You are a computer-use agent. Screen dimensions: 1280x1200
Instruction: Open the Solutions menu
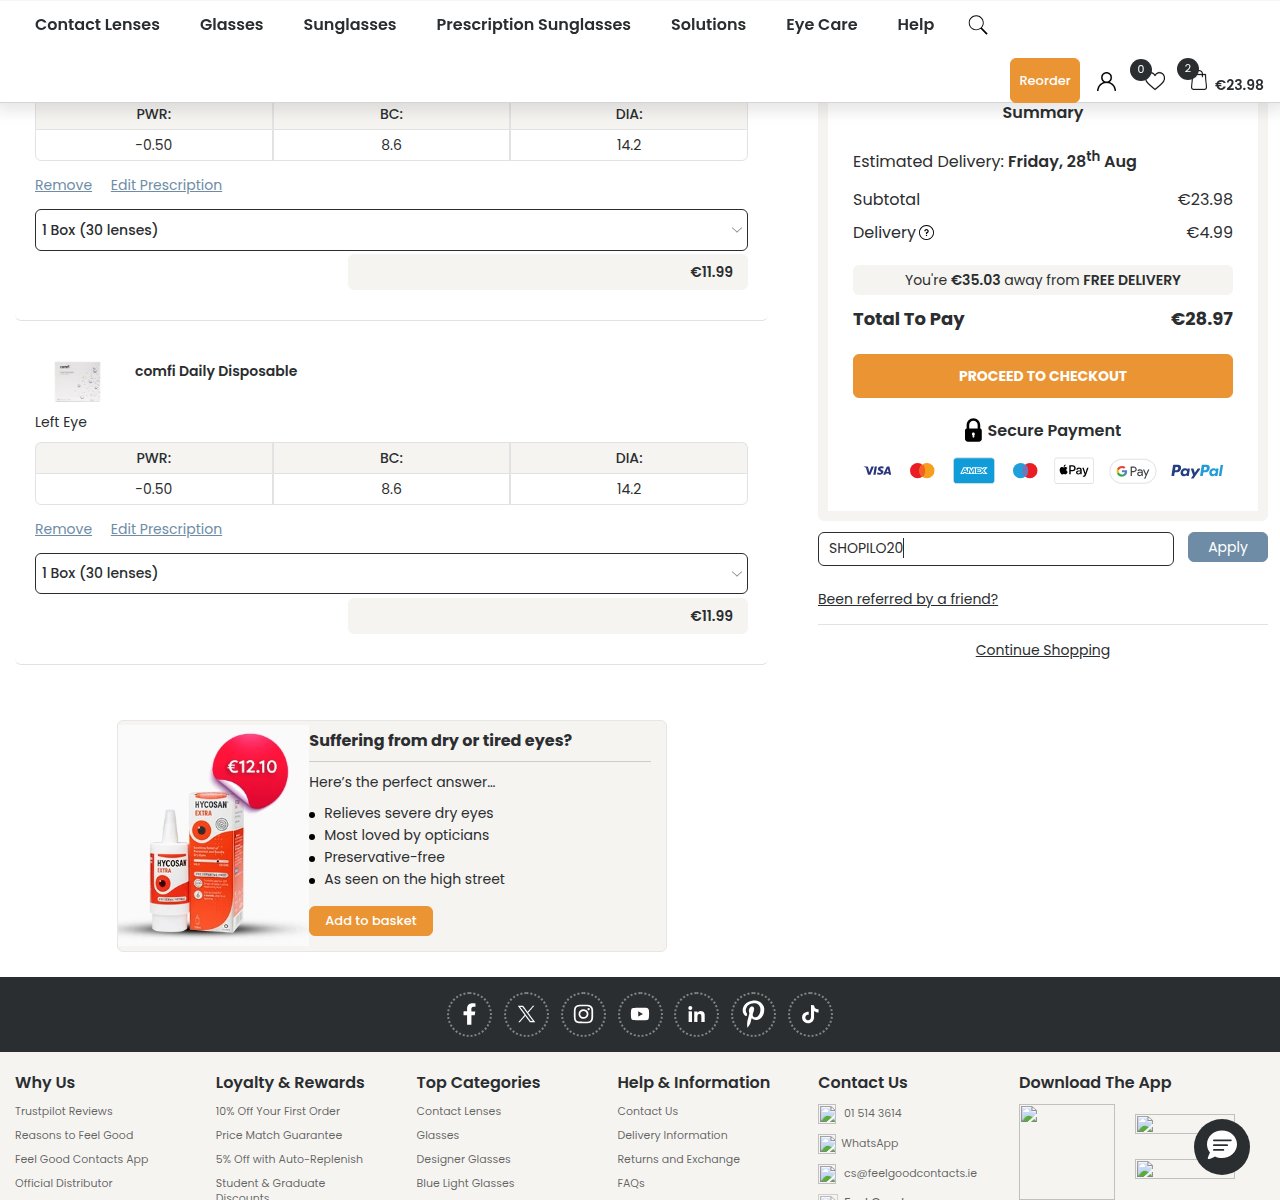(x=708, y=25)
